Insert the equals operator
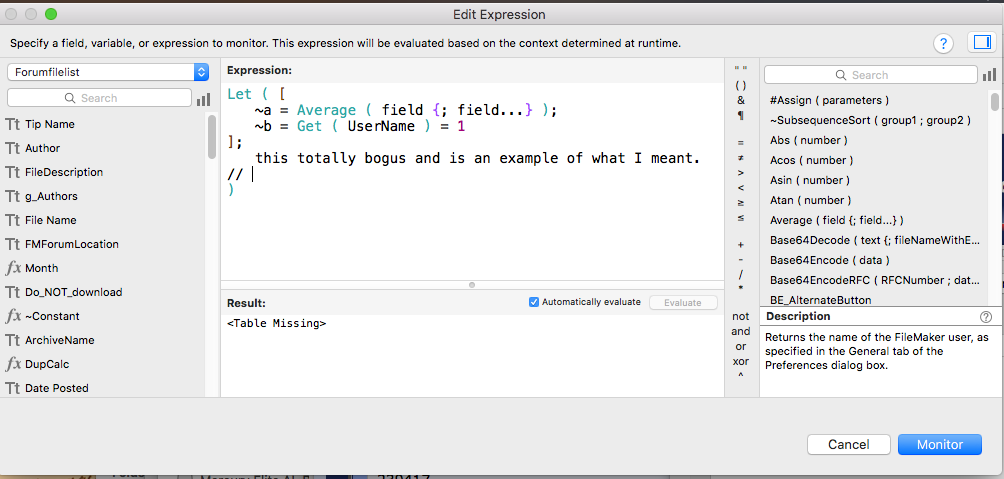1004x479 pixels. point(741,142)
